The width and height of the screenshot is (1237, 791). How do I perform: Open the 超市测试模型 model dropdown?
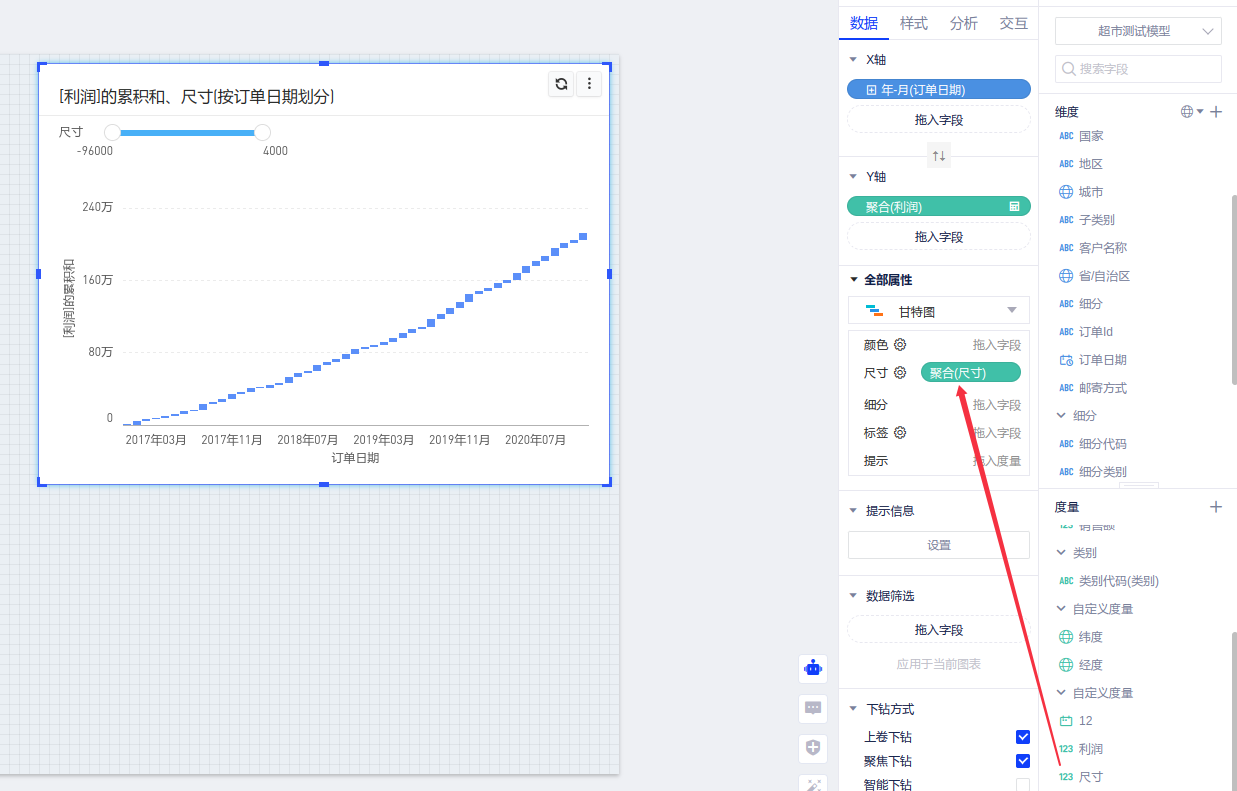[1138, 31]
